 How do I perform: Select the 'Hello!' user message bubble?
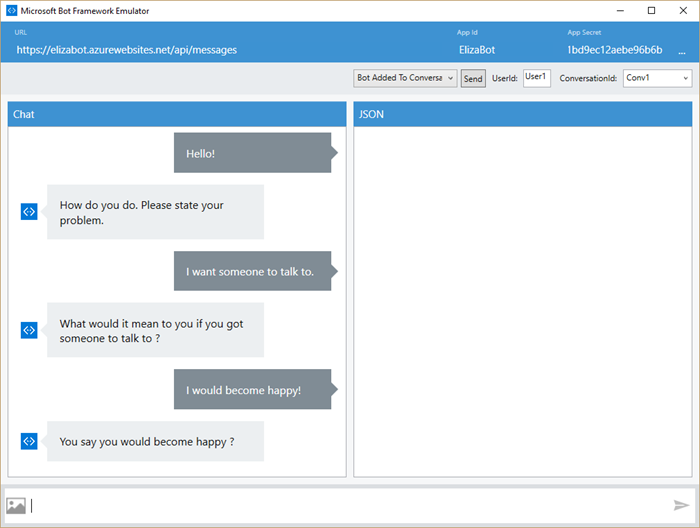tap(256, 153)
